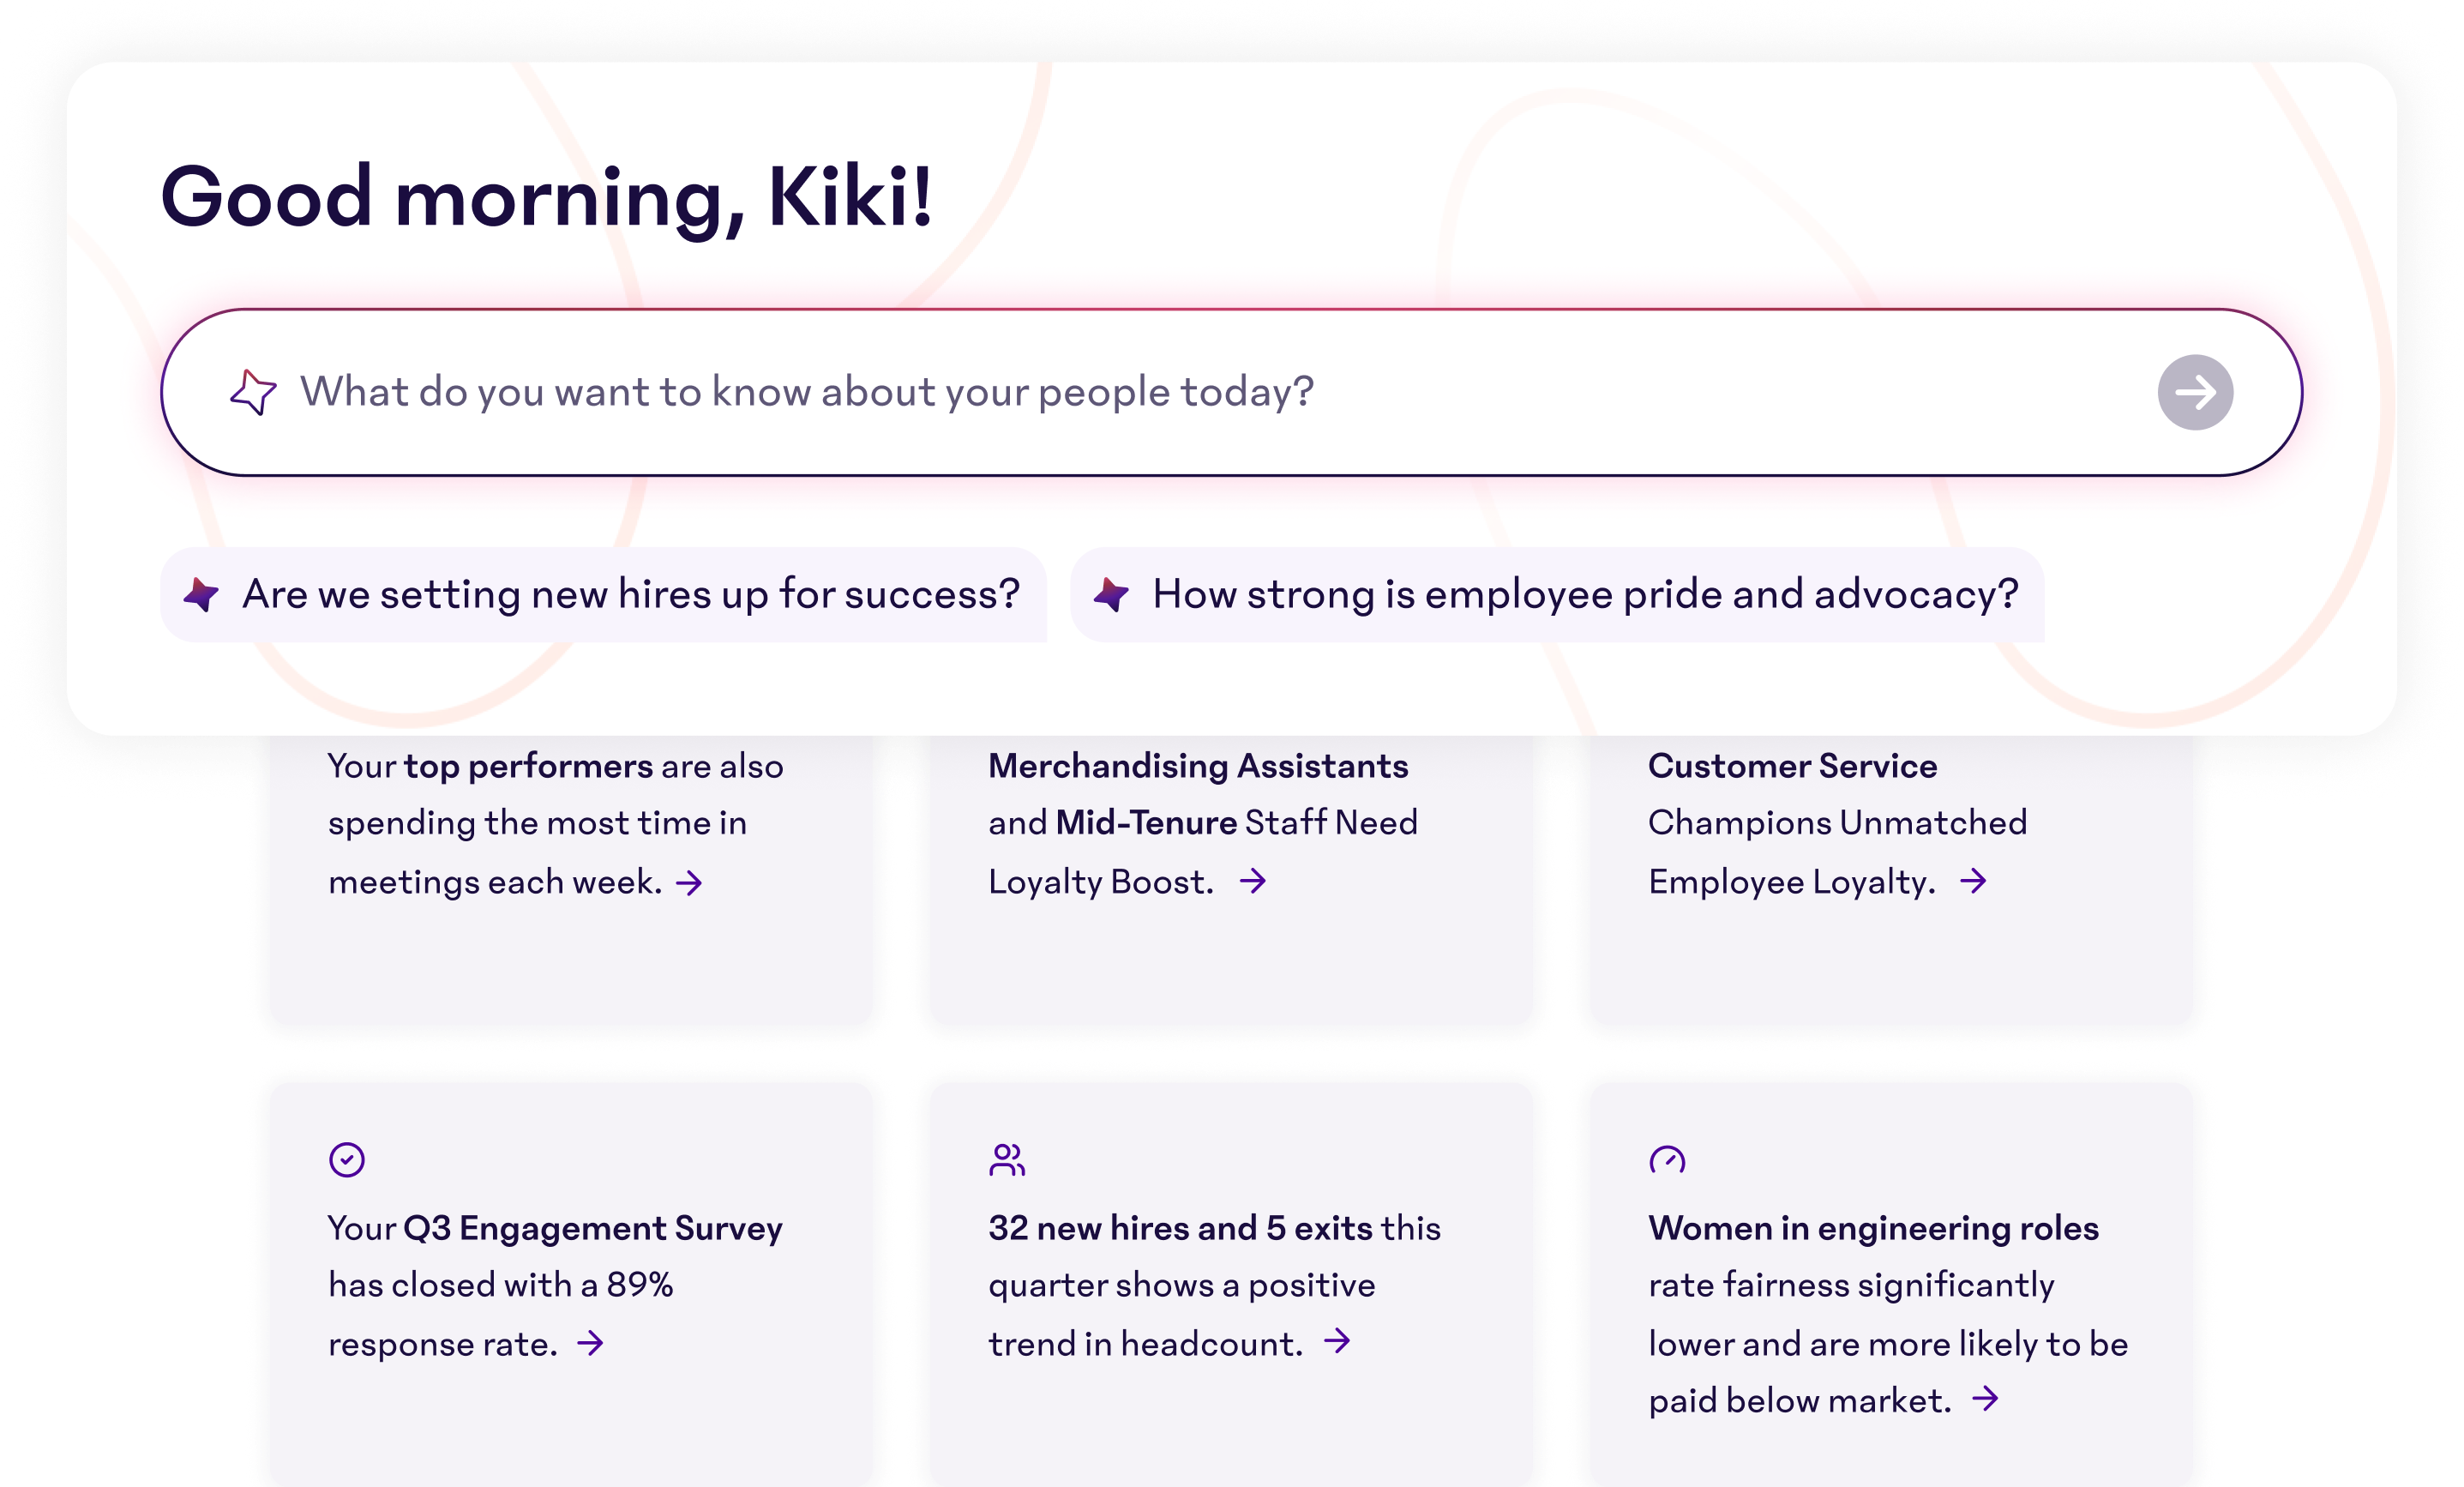
Task: Click the checkmark circle icon on Q3 survey card
Action: [347, 1160]
